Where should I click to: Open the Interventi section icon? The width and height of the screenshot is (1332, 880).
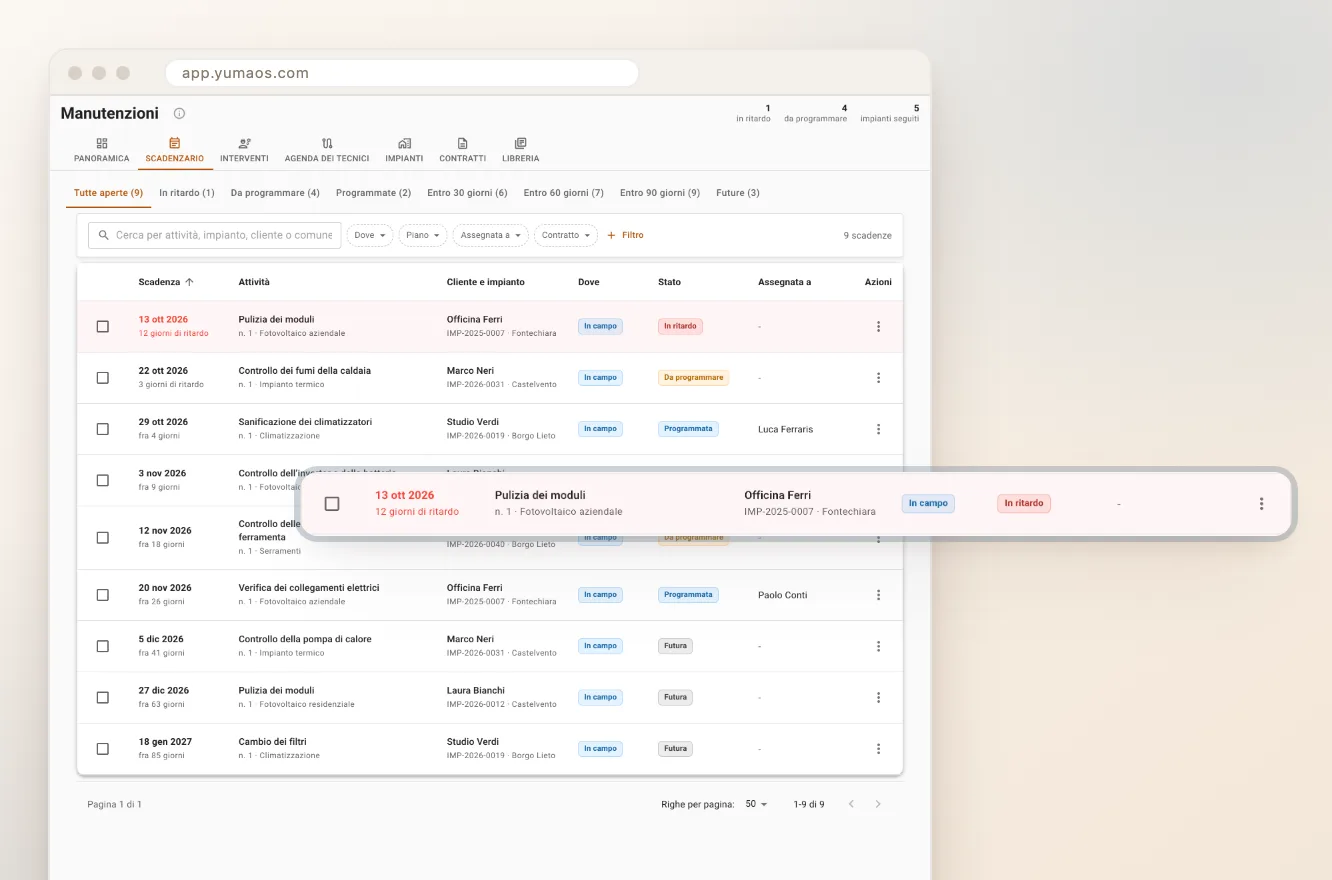(x=245, y=143)
